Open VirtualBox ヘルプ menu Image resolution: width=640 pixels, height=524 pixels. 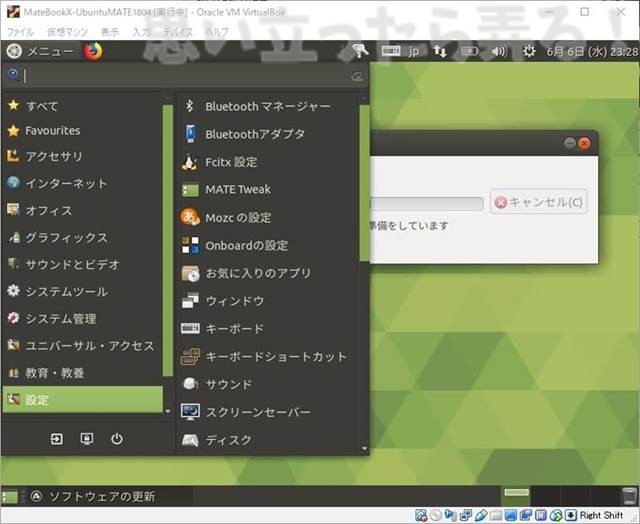[x=217, y=31]
